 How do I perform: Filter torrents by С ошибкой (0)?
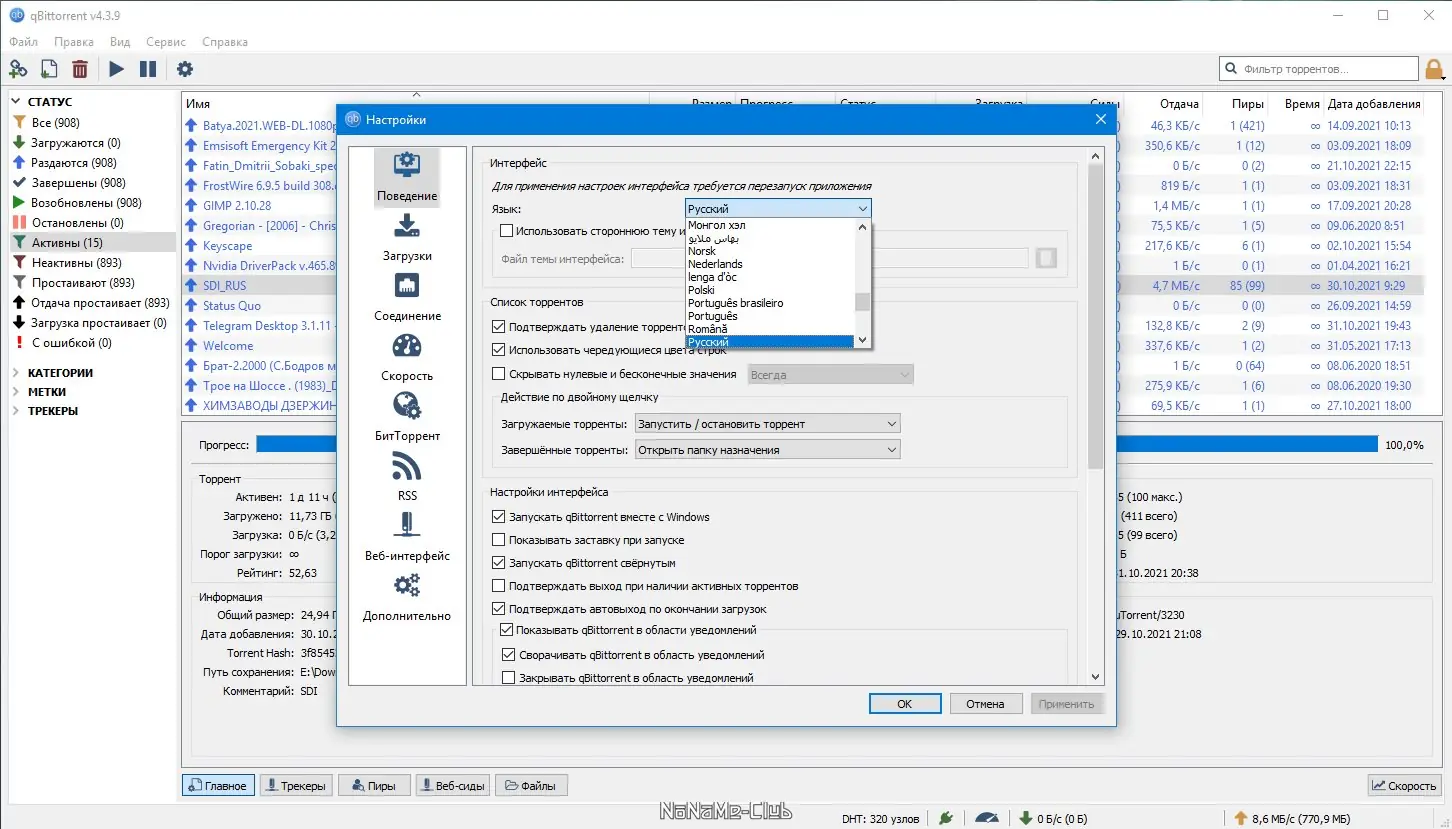71,343
